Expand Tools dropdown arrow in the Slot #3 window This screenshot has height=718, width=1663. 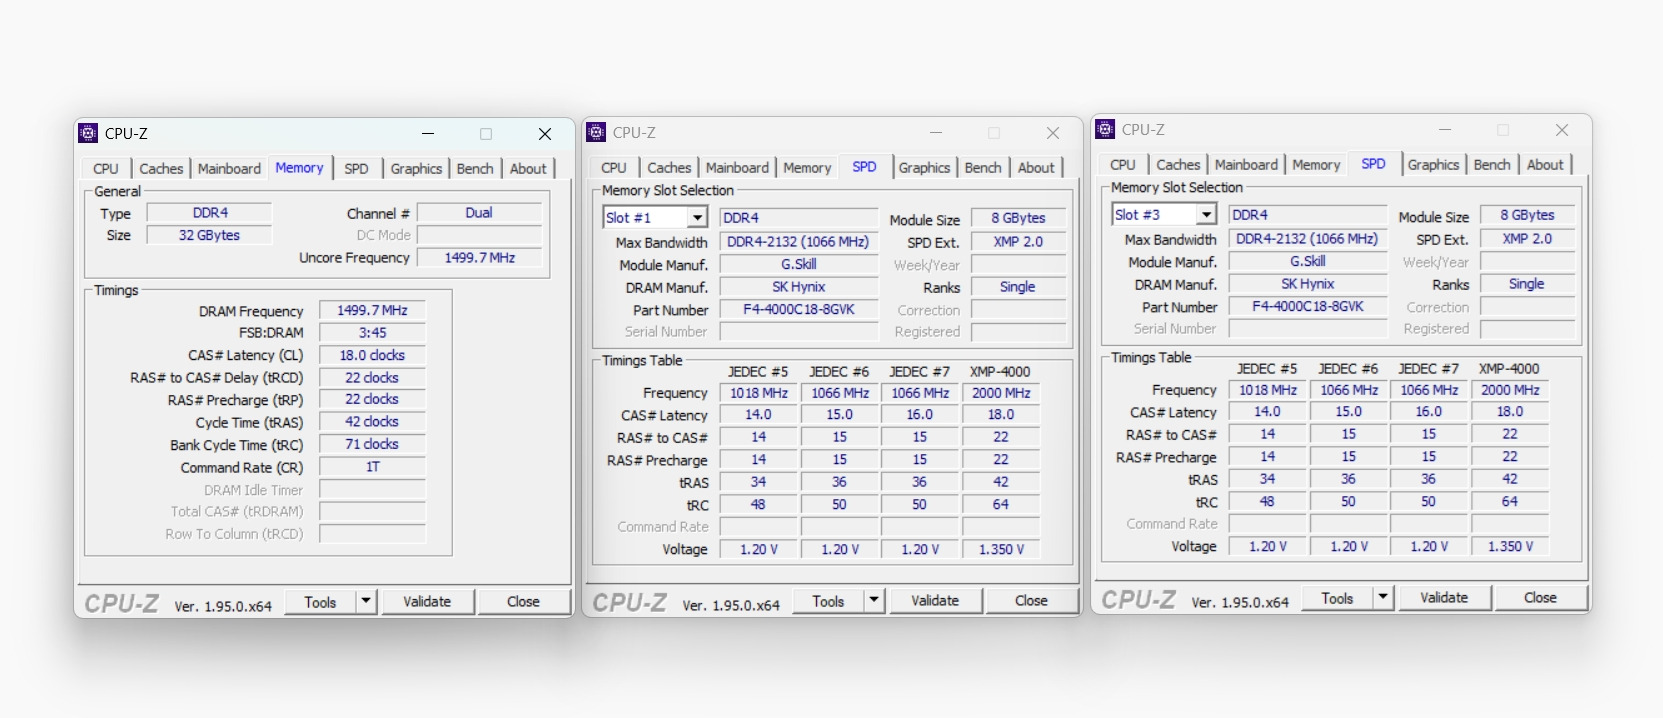pyautogui.click(x=1383, y=597)
